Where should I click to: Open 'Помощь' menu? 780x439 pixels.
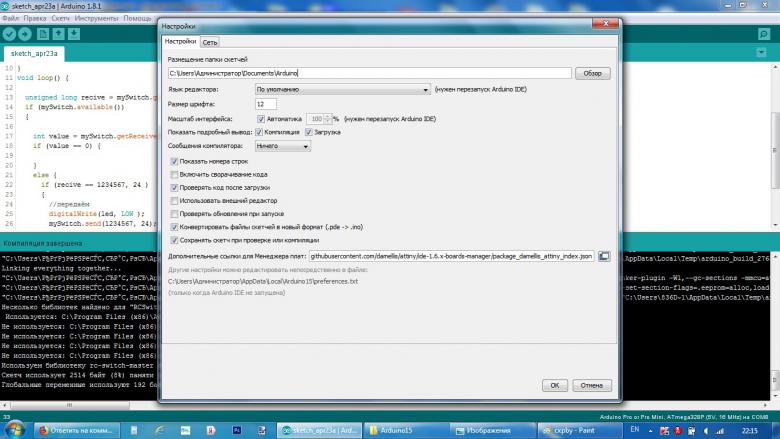point(137,18)
